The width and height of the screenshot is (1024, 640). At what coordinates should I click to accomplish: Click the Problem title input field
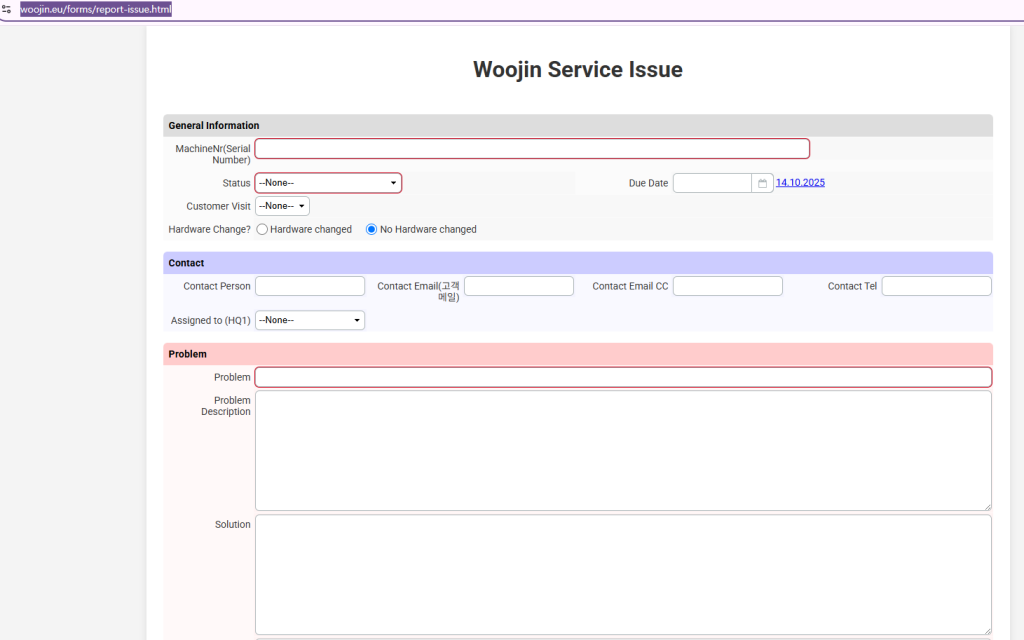coord(623,377)
